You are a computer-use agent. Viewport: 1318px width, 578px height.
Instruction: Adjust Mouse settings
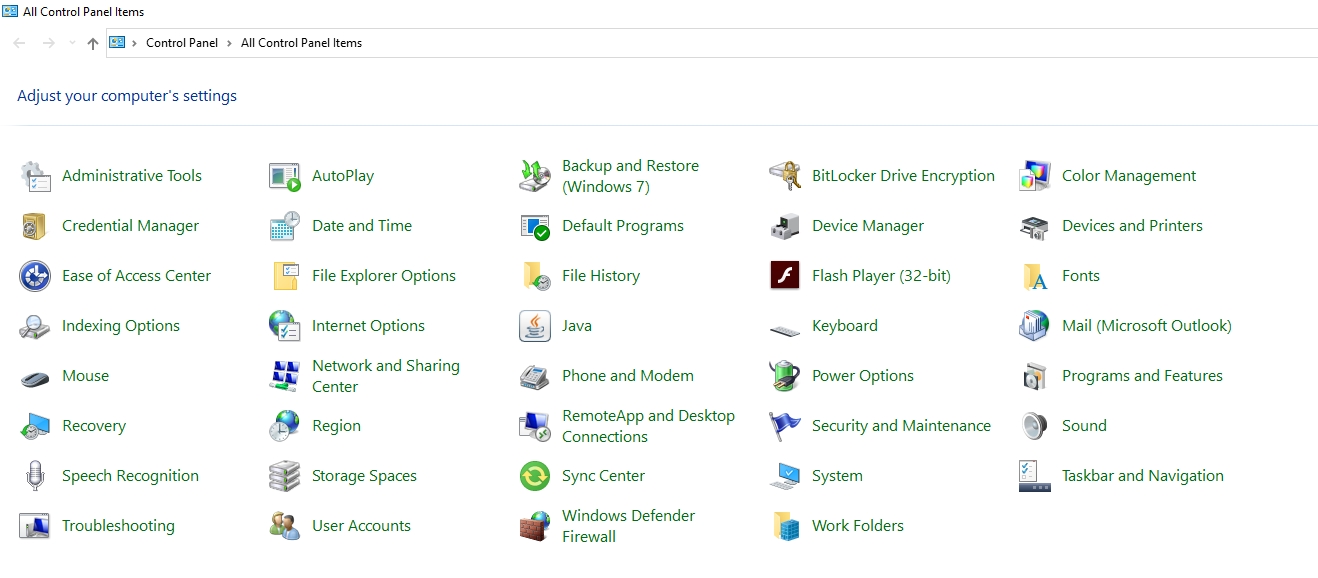tap(87, 375)
